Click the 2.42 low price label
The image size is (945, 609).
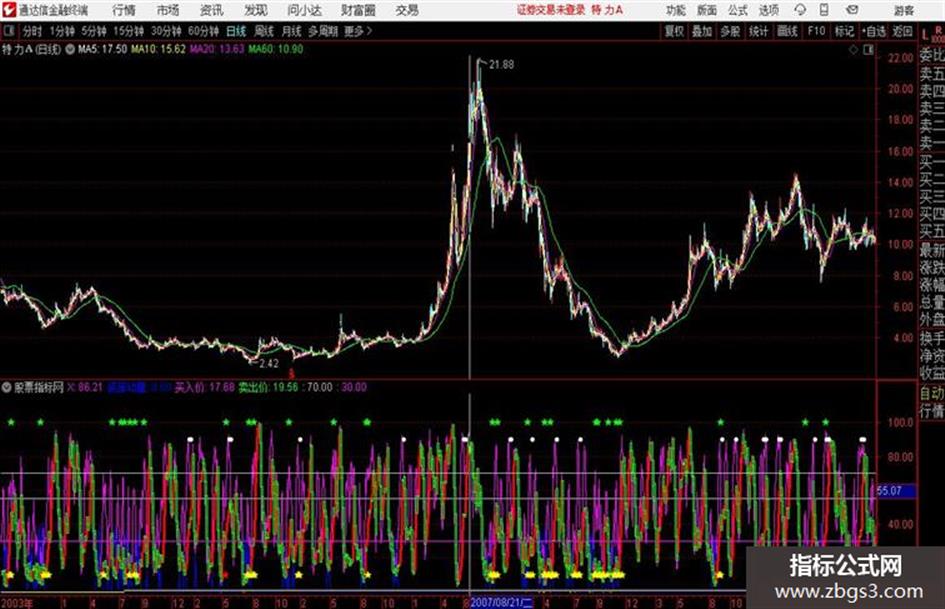(x=269, y=363)
